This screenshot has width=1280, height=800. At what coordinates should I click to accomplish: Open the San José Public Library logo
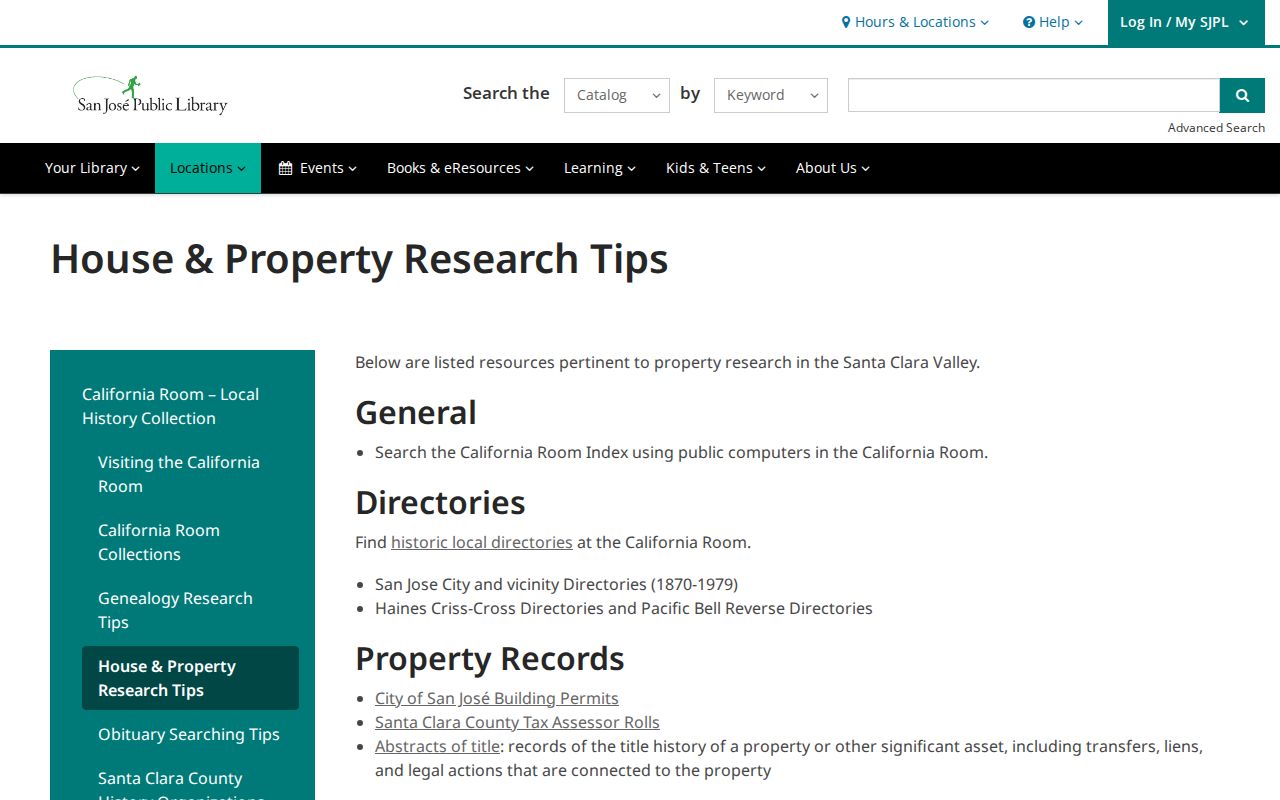(x=150, y=95)
